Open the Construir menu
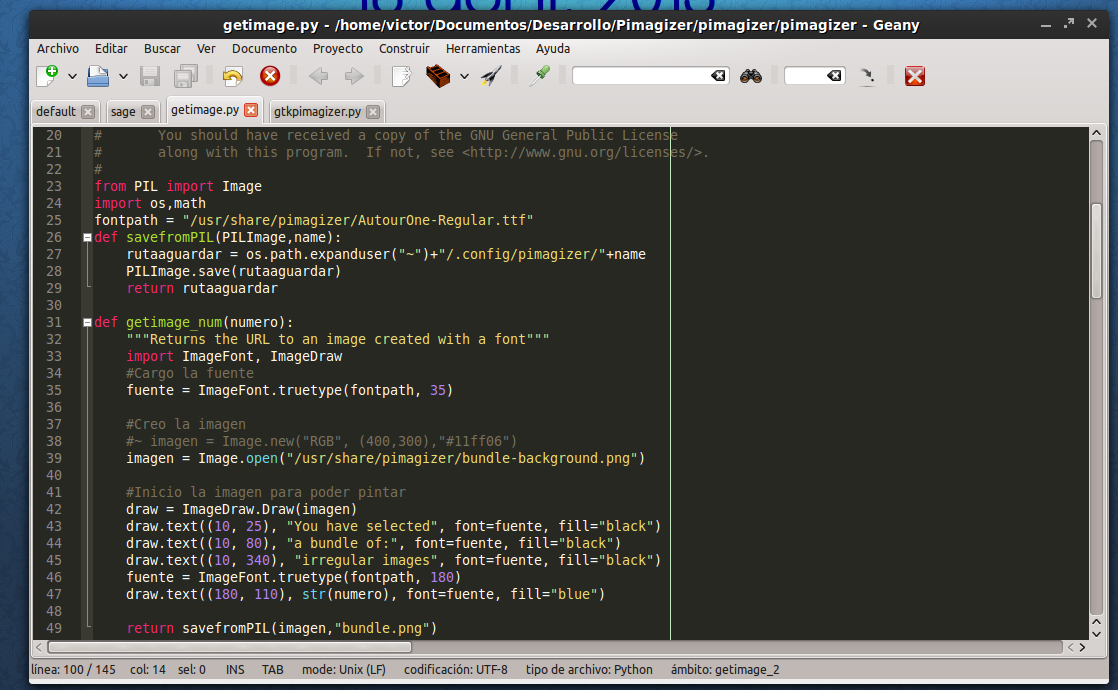 (x=404, y=48)
